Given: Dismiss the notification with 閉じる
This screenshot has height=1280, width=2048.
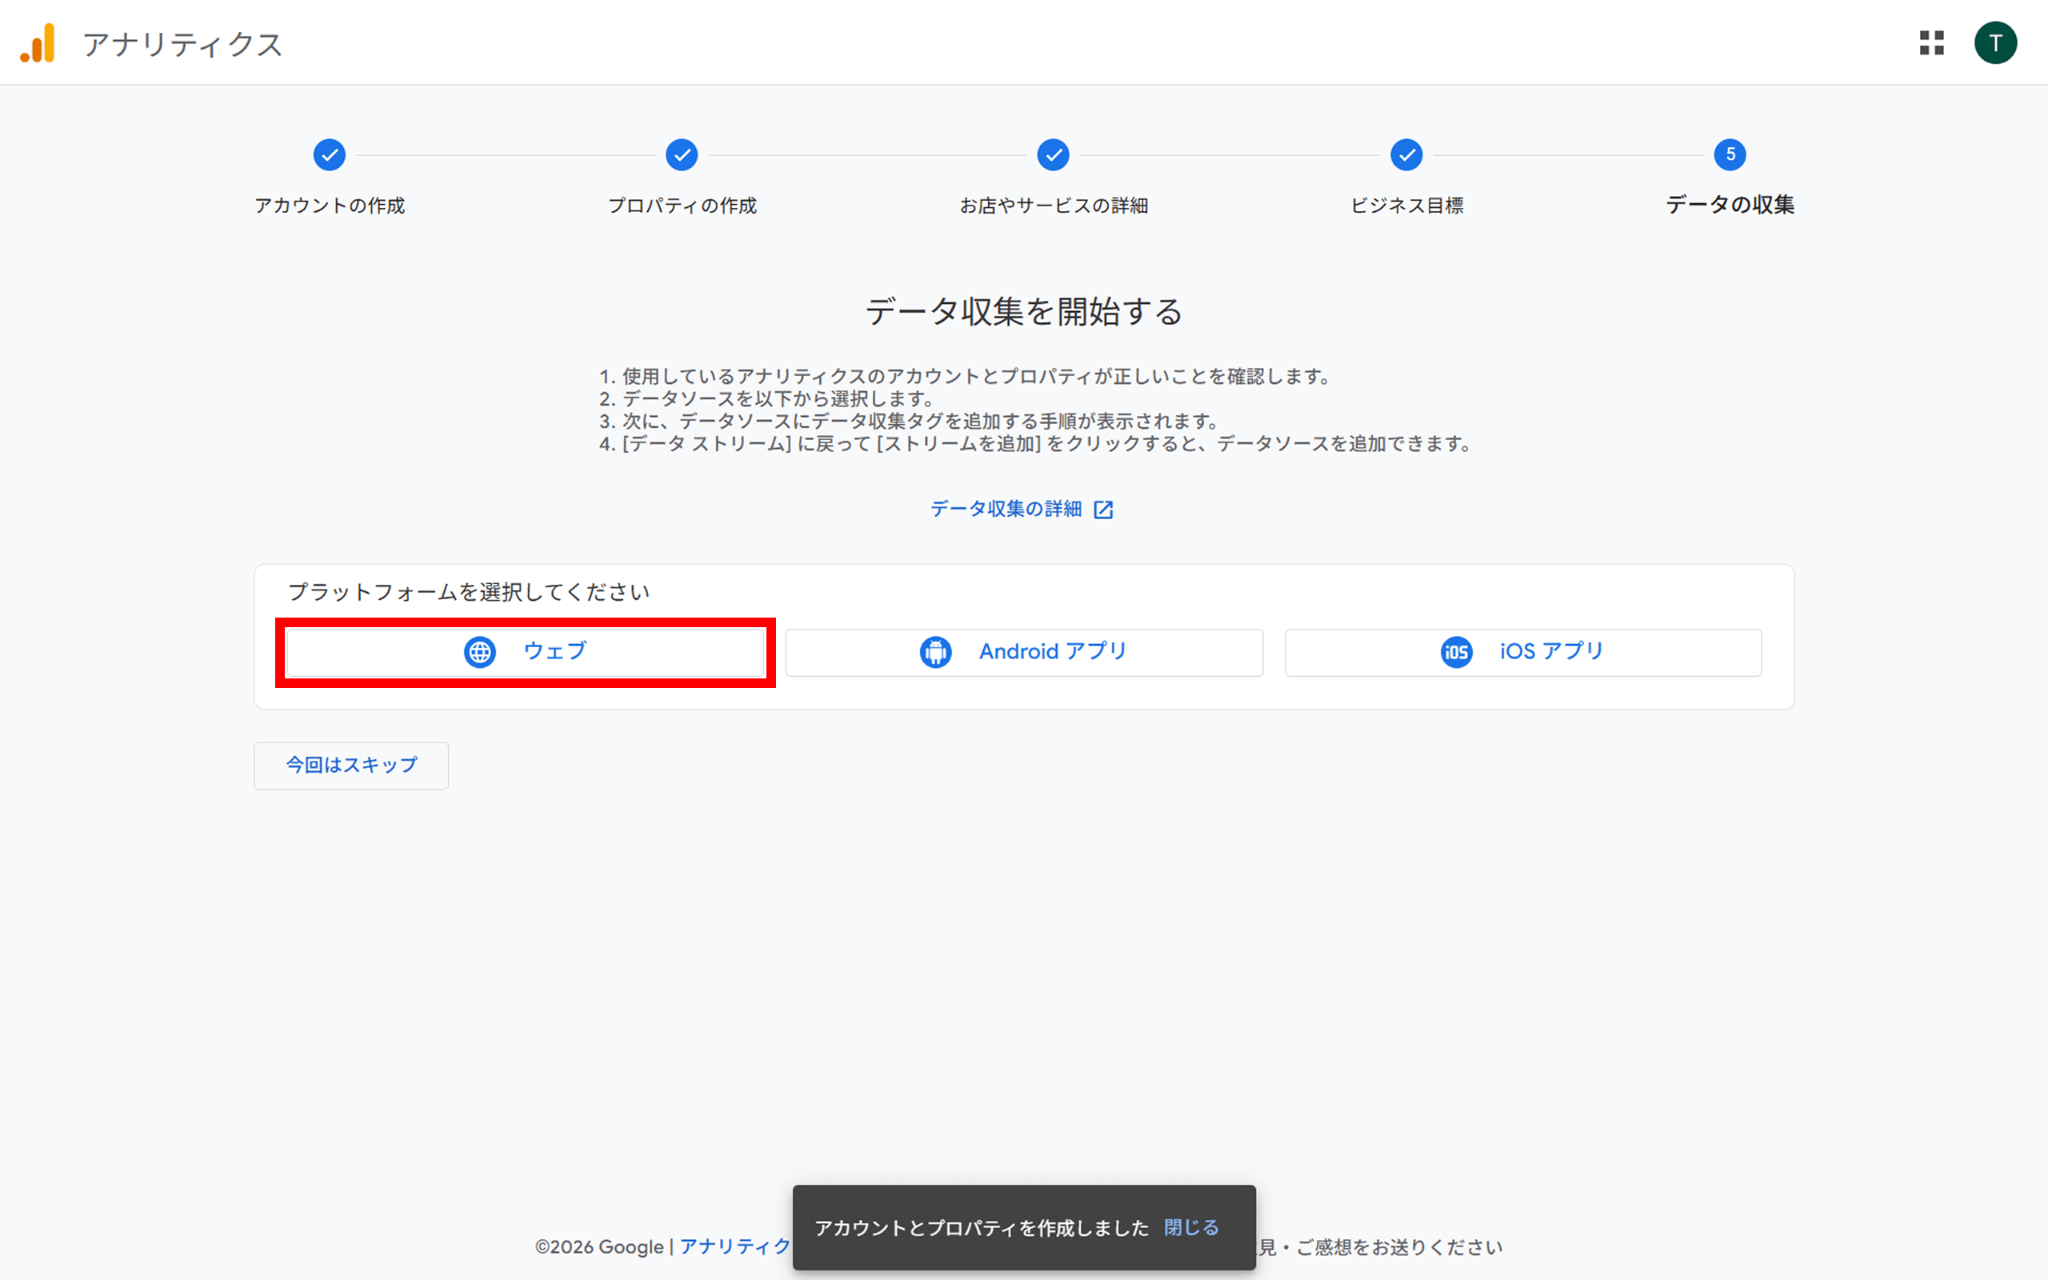Looking at the screenshot, I should (x=1191, y=1227).
